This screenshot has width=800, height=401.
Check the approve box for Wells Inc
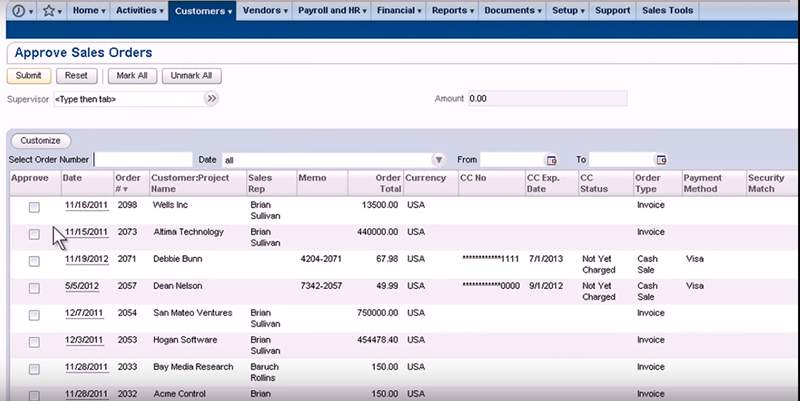click(34, 207)
